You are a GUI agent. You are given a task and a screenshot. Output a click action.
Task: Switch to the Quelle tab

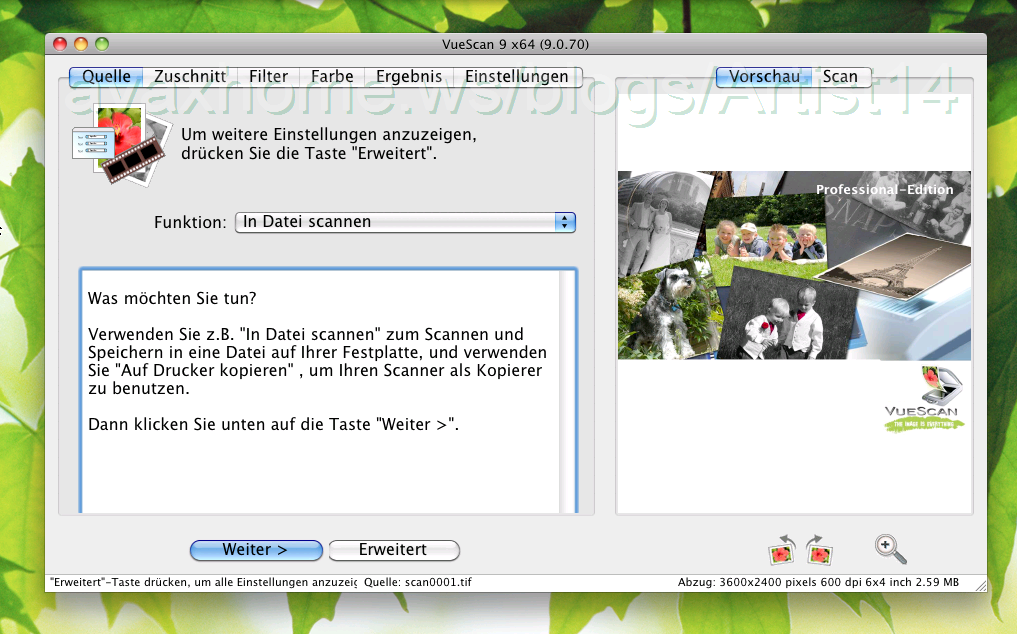click(106, 77)
